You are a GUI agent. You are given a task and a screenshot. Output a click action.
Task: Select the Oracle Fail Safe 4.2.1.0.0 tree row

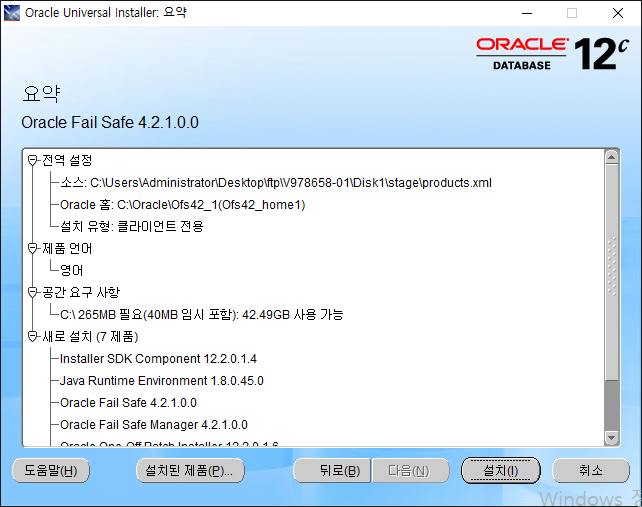pyautogui.click(x=129, y=403)
